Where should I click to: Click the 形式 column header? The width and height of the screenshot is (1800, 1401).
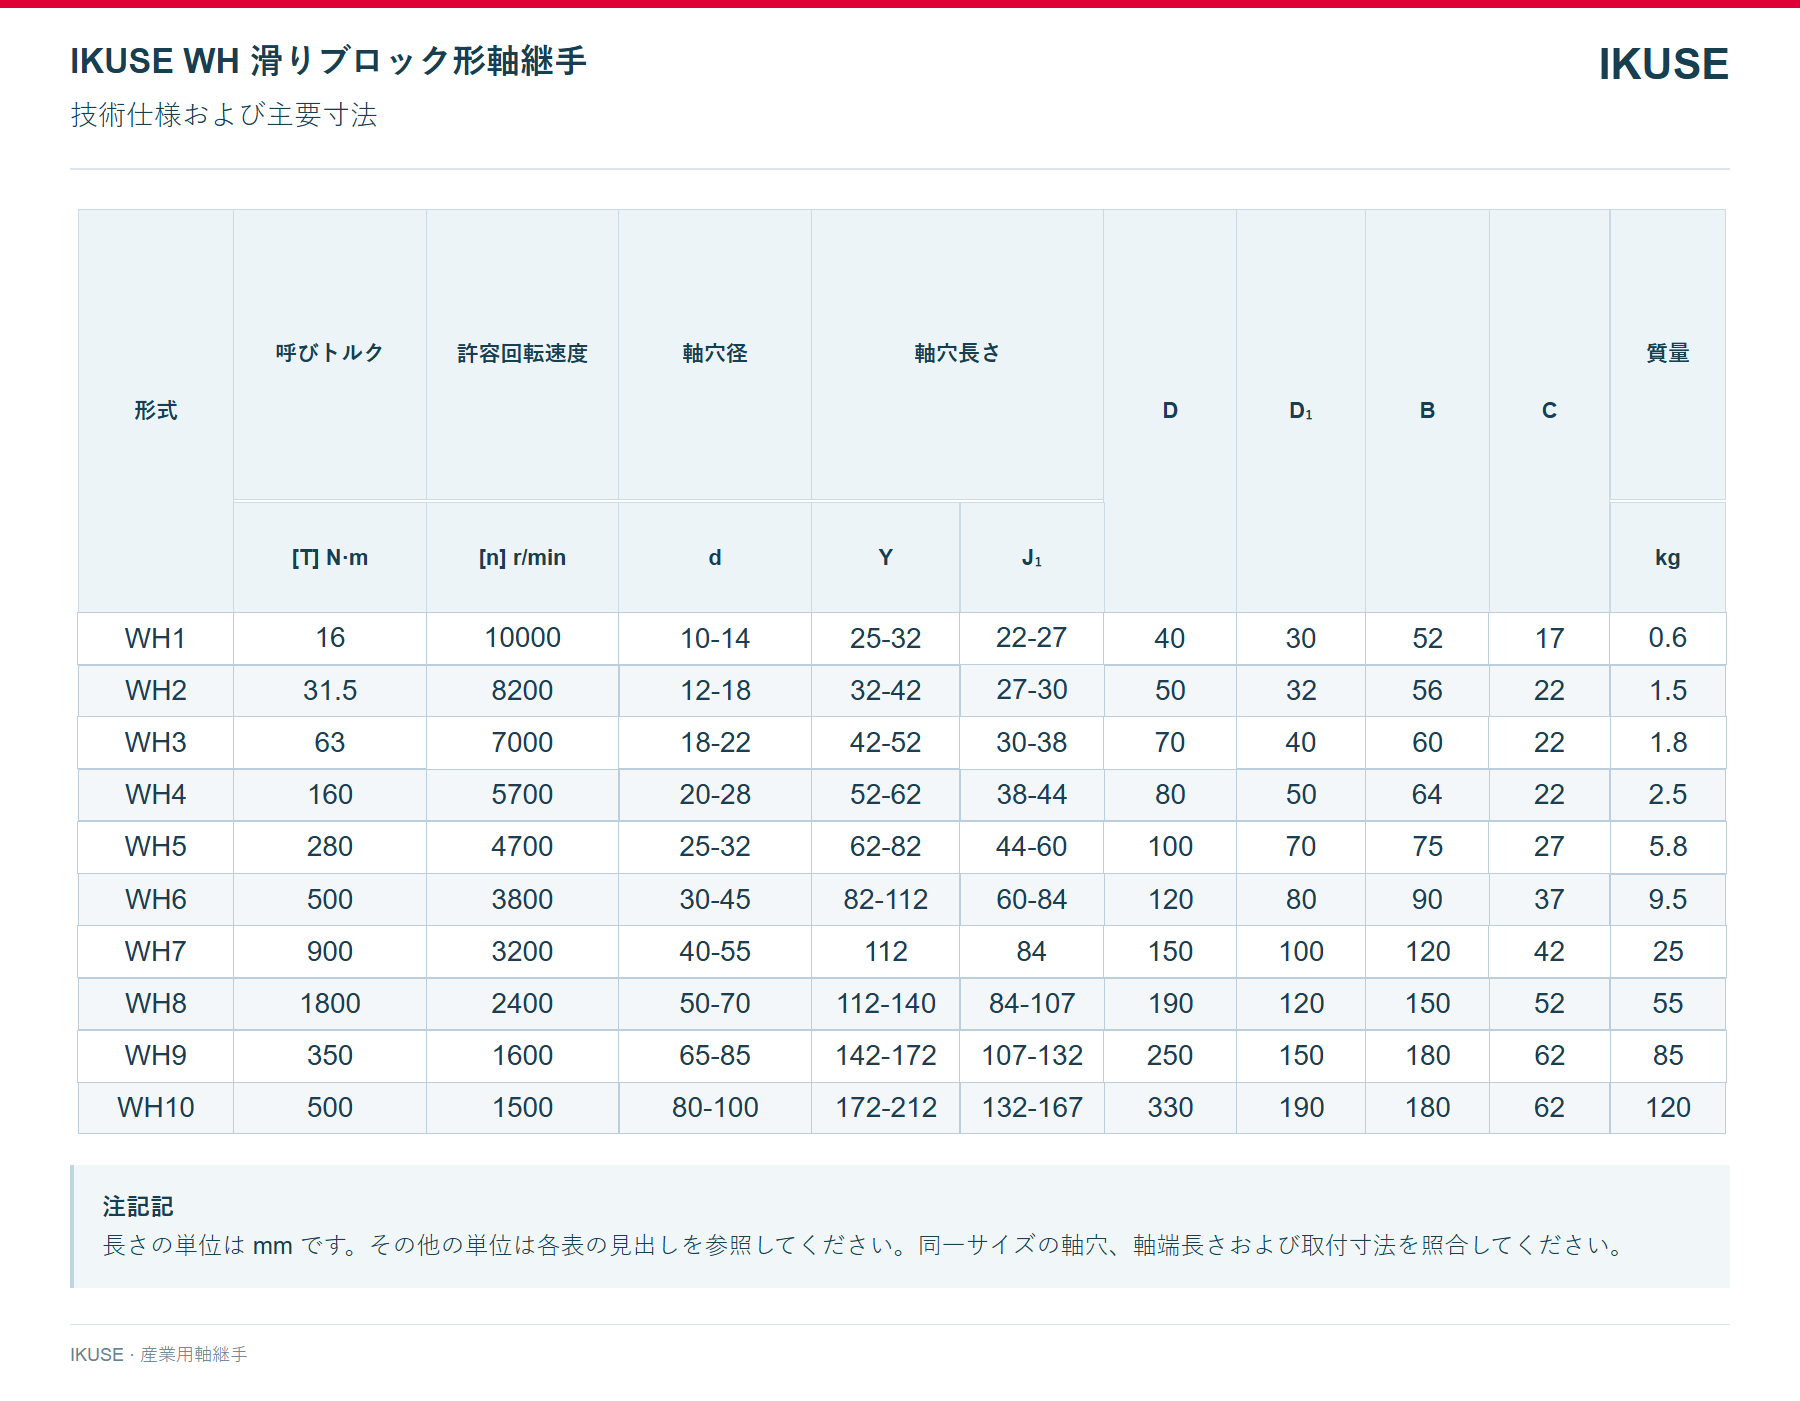[x=156, y=411]
